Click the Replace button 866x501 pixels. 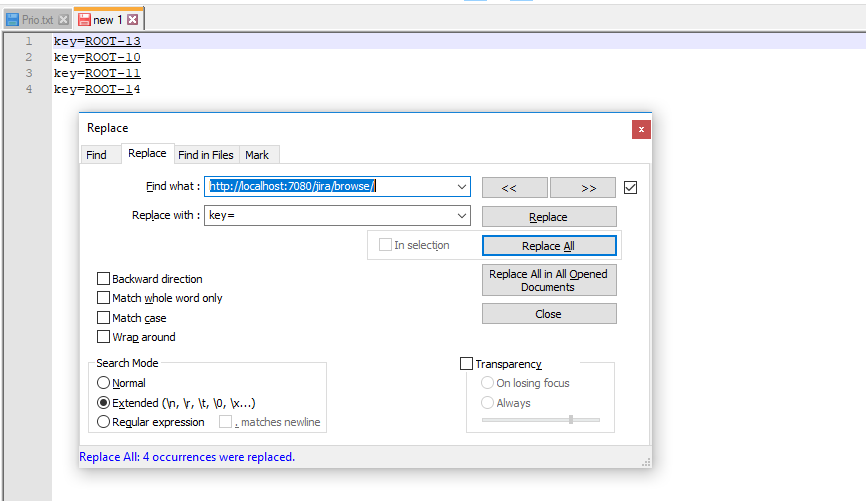(x=549, y=217)
